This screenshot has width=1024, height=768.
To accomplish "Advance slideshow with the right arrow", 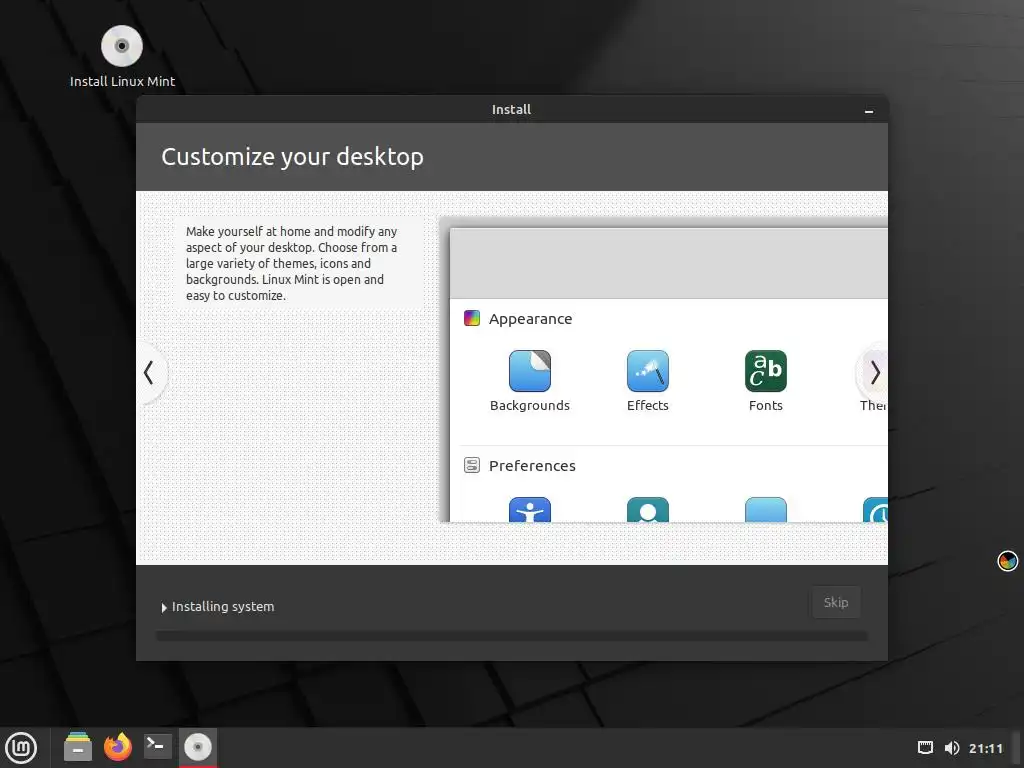I will click(874, 373).
